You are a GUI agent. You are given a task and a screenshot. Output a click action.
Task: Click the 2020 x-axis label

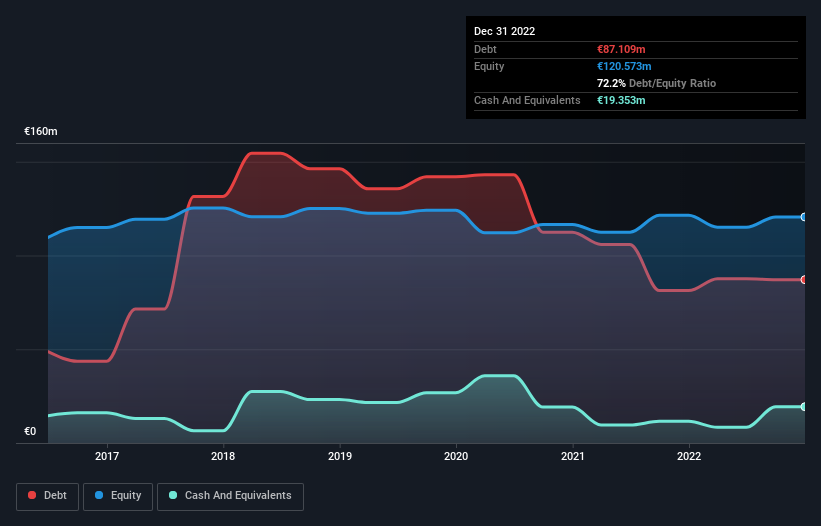[456, 456]
